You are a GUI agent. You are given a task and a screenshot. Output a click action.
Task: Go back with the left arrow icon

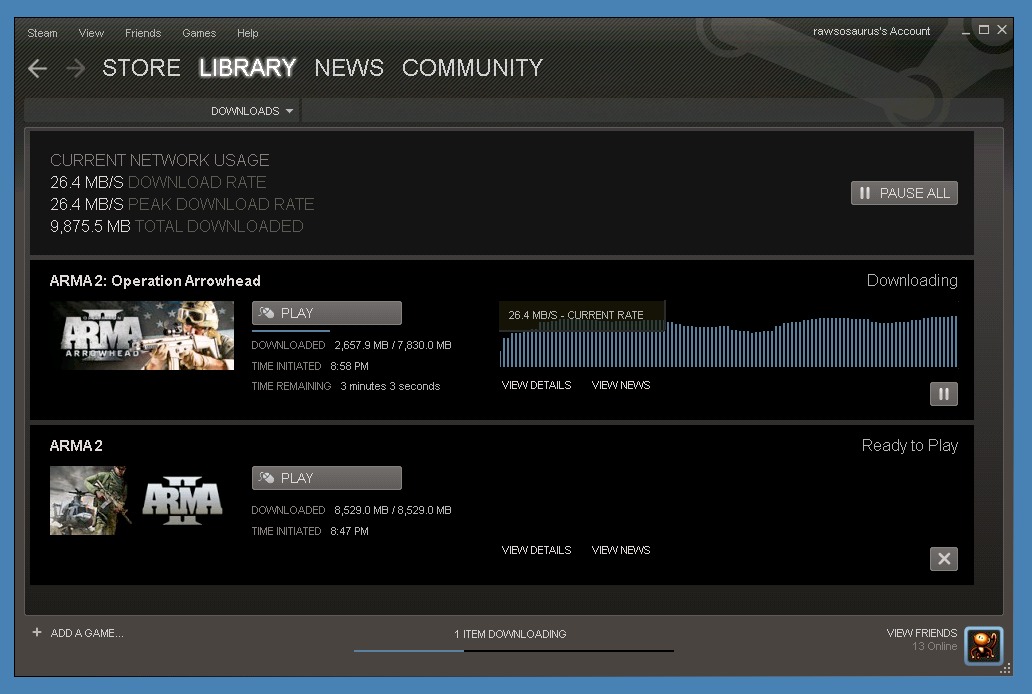38,68
